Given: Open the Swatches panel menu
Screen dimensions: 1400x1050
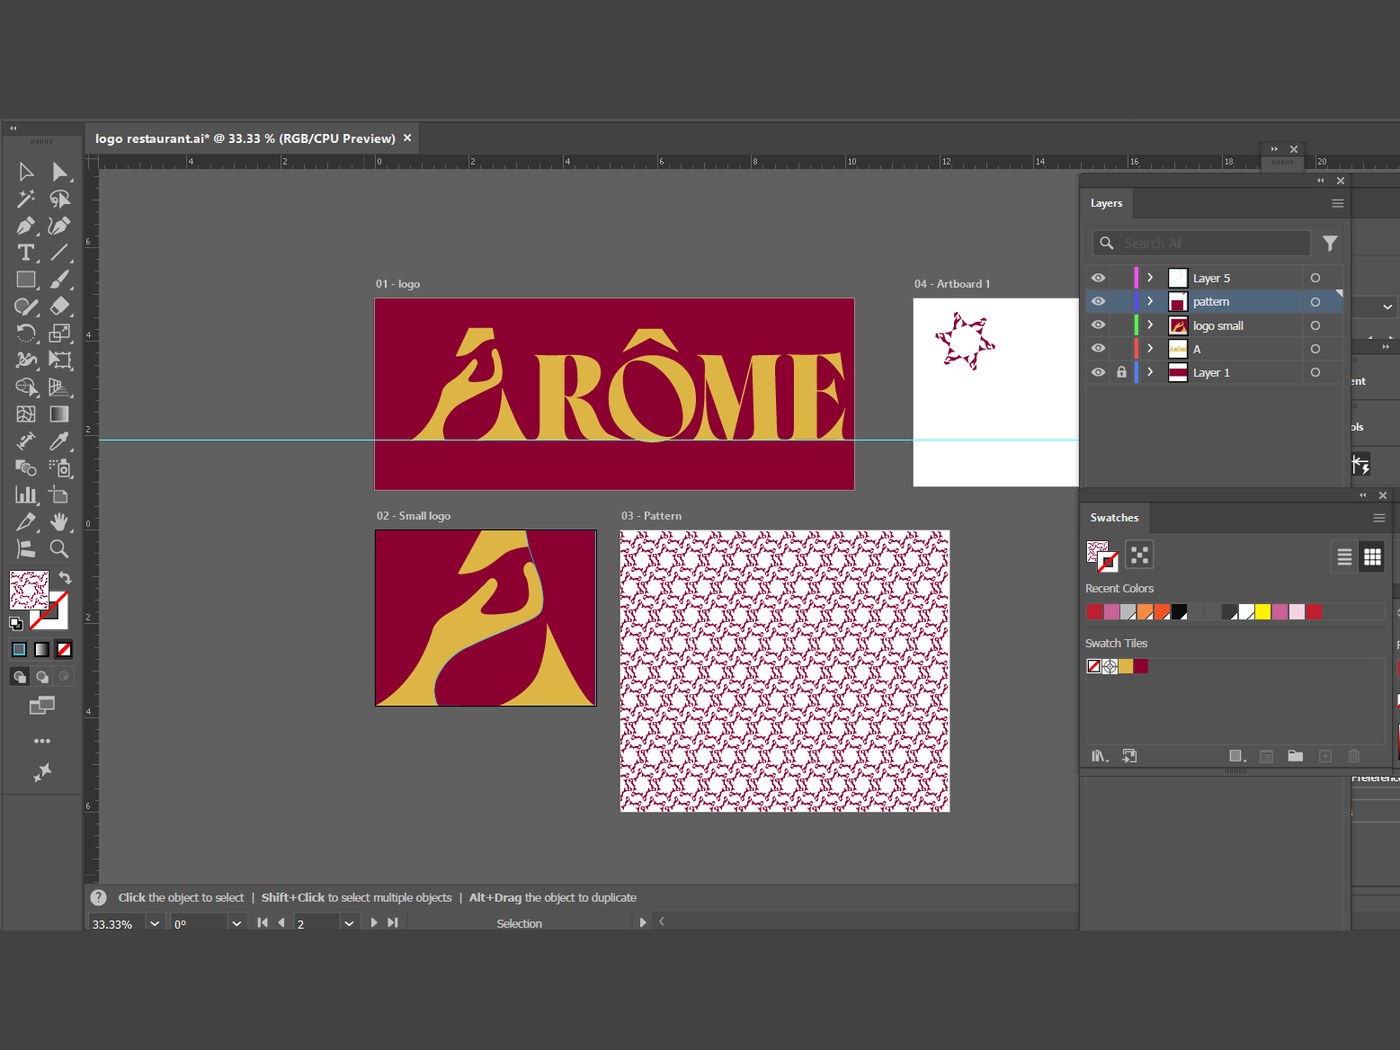Looking at the screenshot, I should point(1379,518).
